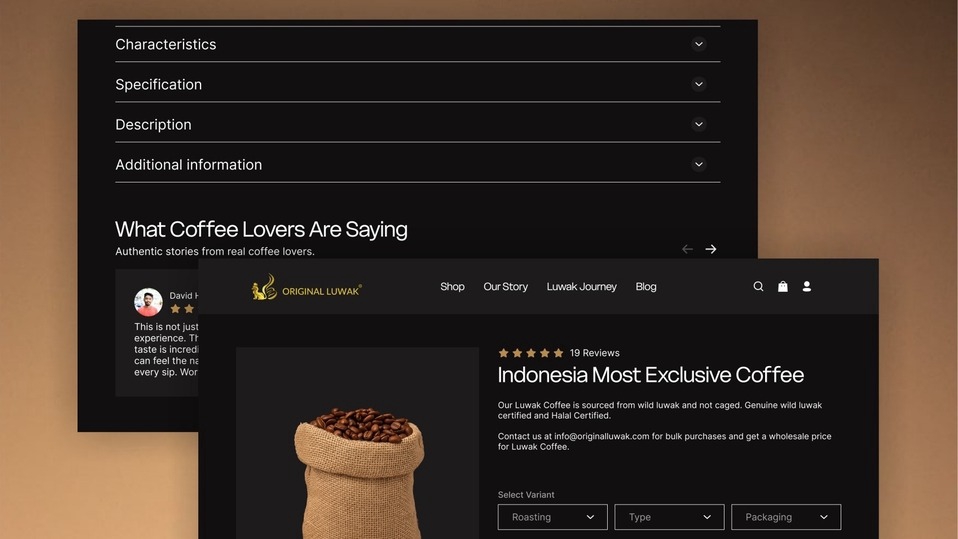This screenshot has width=958, height=539.
Task: Open the Type variant dropdown
Action: [669, 517]
